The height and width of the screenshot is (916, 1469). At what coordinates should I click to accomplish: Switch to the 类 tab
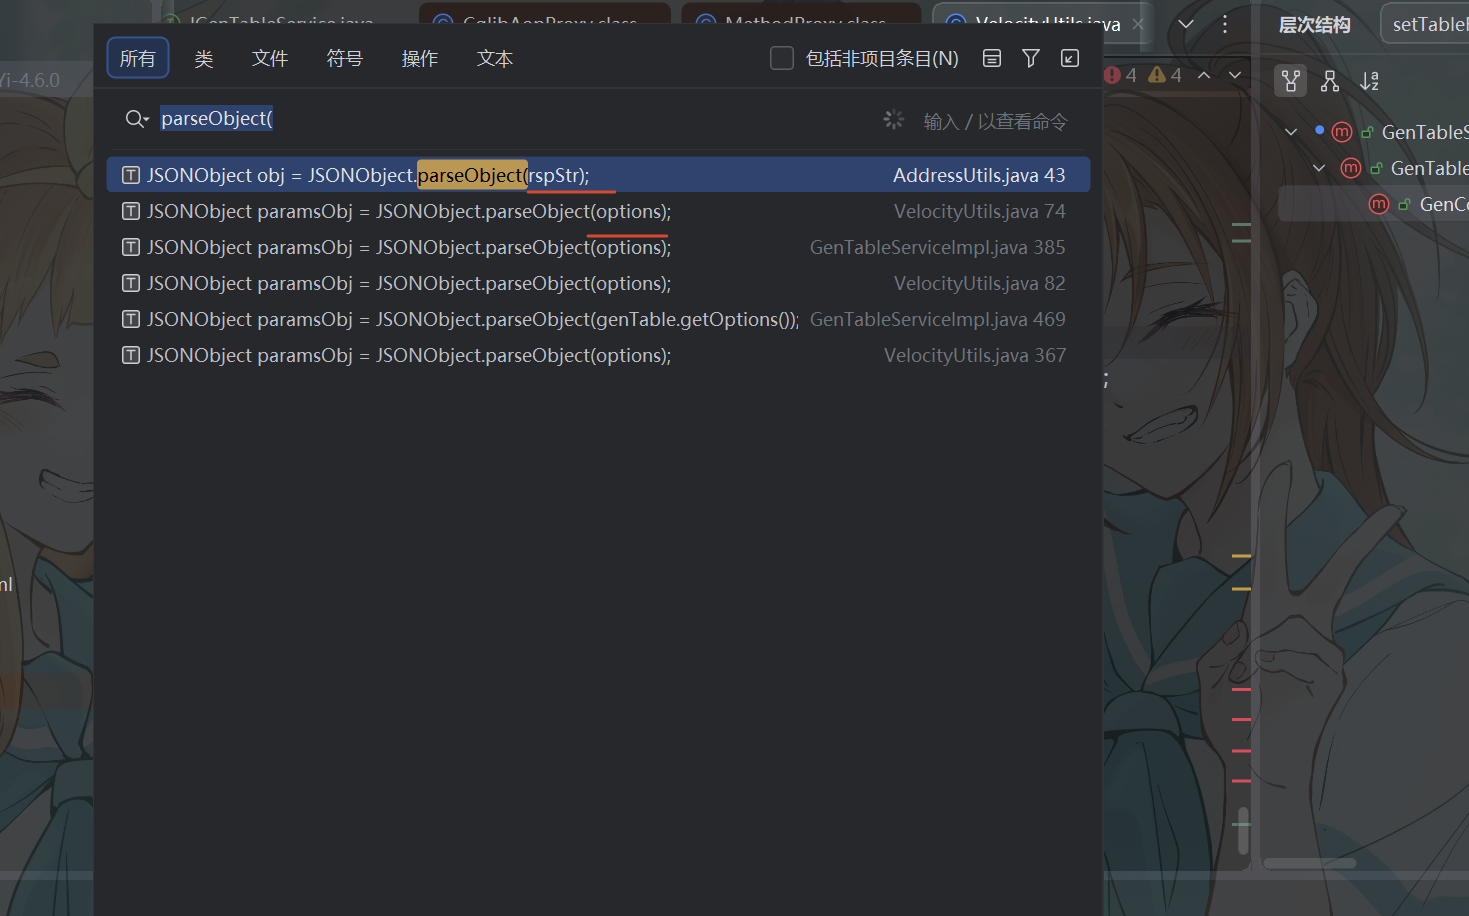204,59
